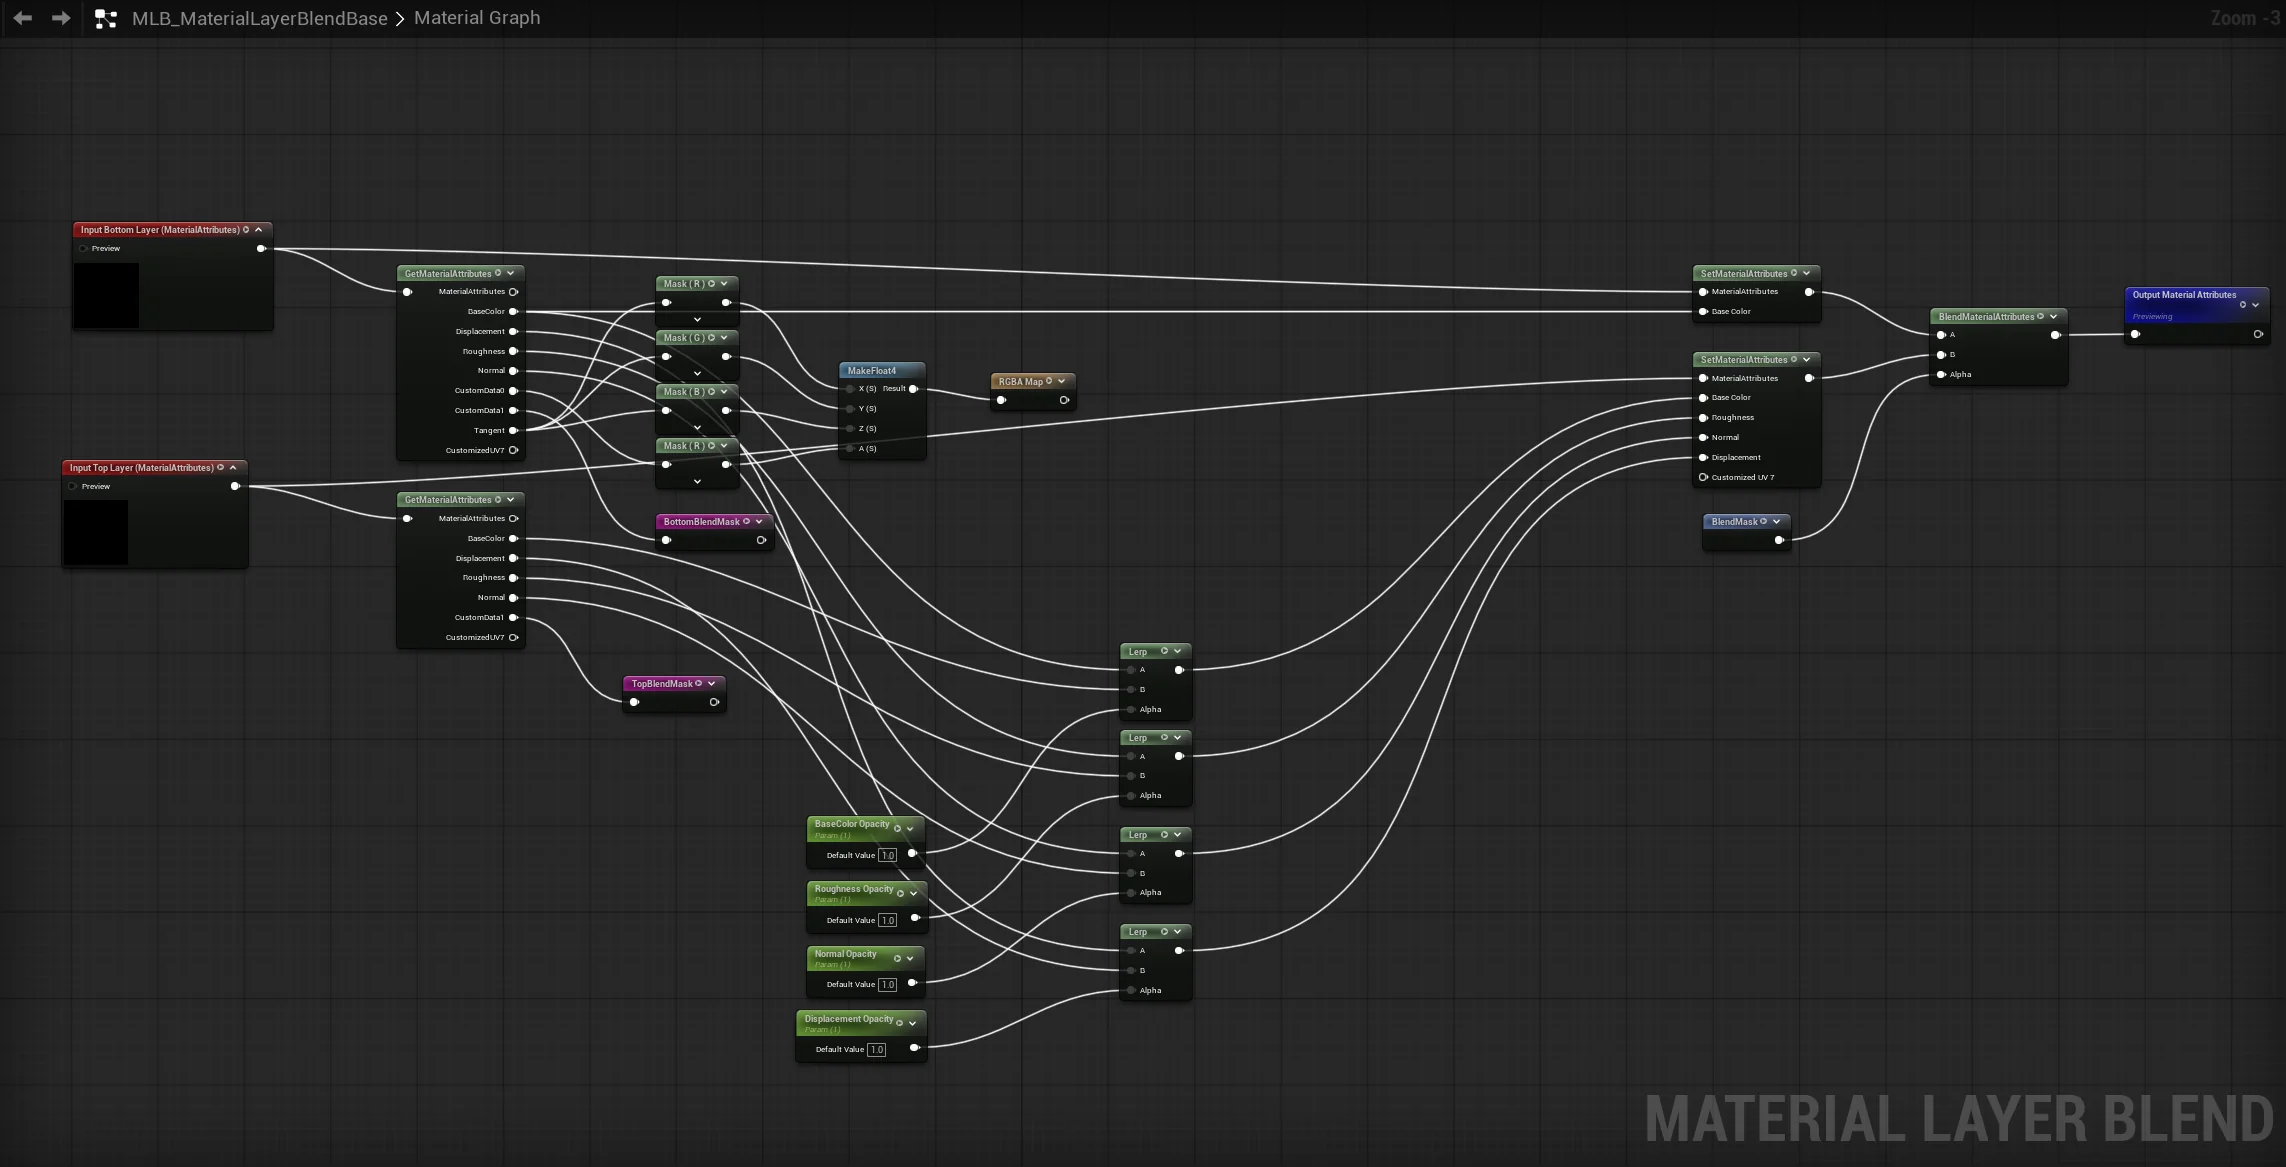2286x1167 pixels.
Task: Open MLB_MaterialLayerBlendBase in the breadcrumb
Action: pos(260,19)
